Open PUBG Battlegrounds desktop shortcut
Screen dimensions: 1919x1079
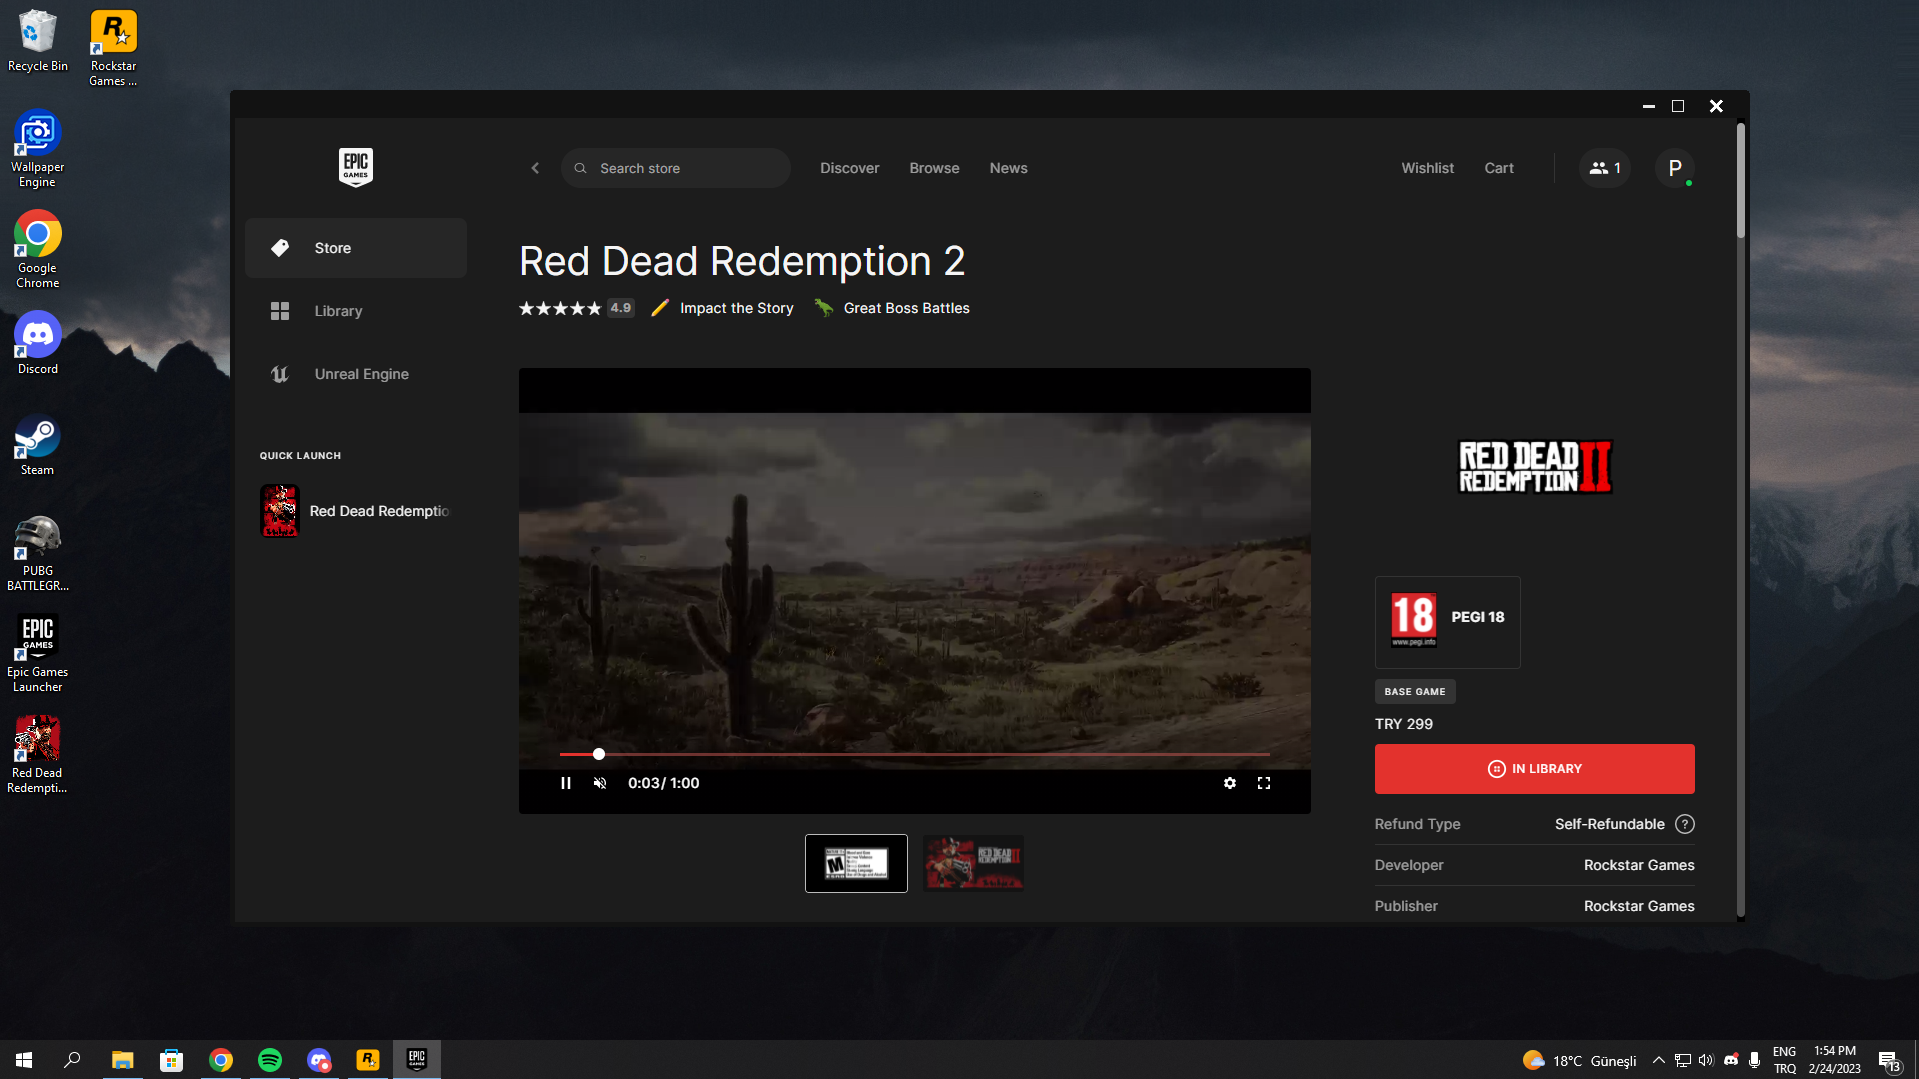38,553
